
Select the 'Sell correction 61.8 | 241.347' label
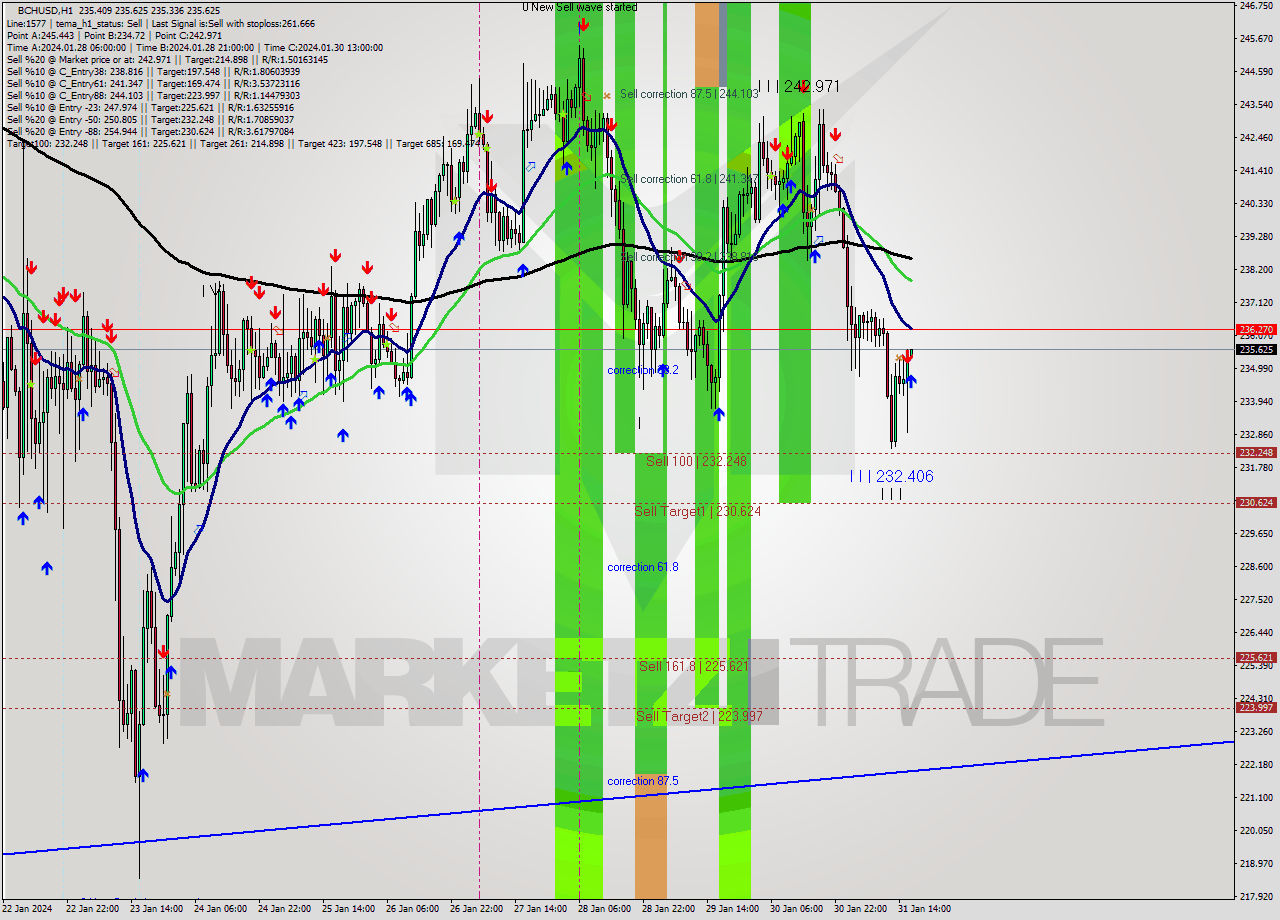(x=689, y=179)
